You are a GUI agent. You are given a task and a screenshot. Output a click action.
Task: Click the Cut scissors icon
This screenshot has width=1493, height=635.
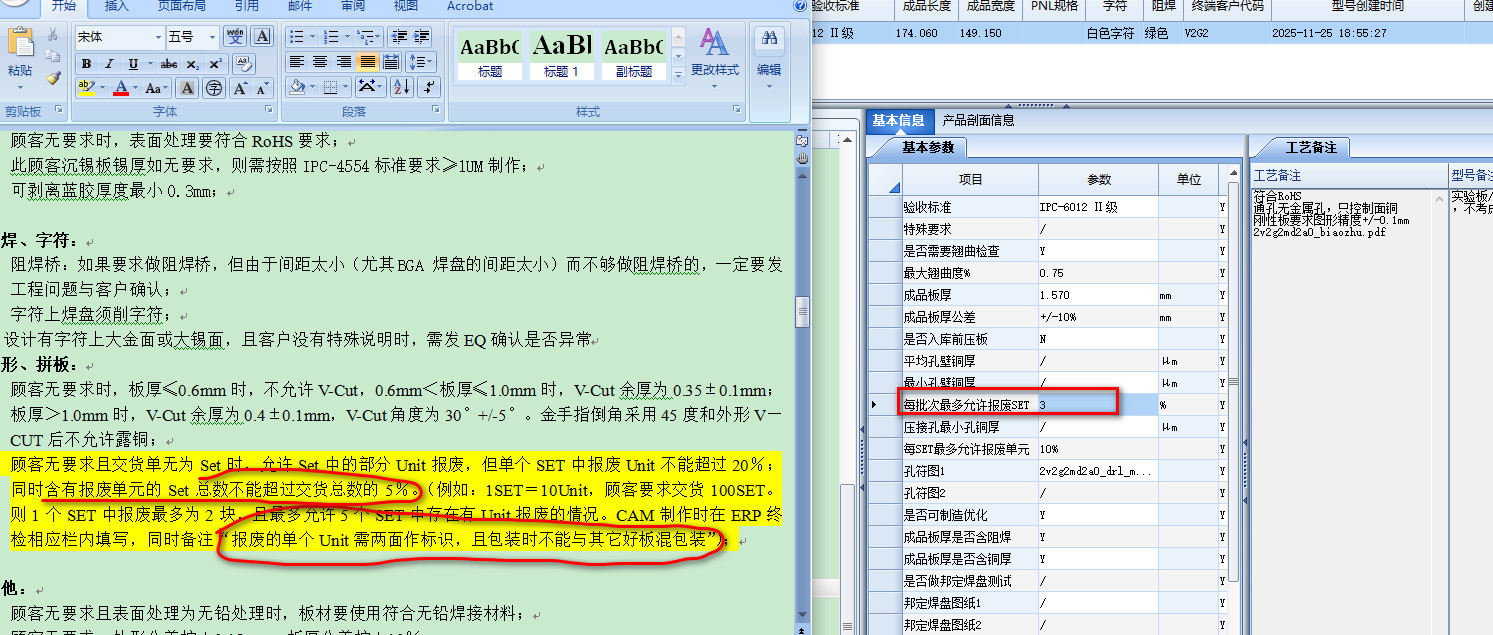(52, 35)
